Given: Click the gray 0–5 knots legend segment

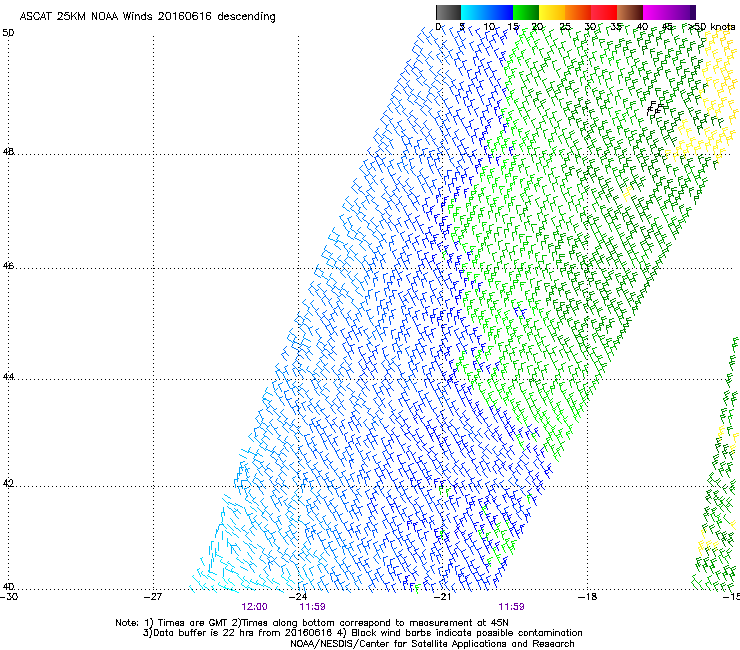Looking at the screenshot, I should [x=448, y=12].
